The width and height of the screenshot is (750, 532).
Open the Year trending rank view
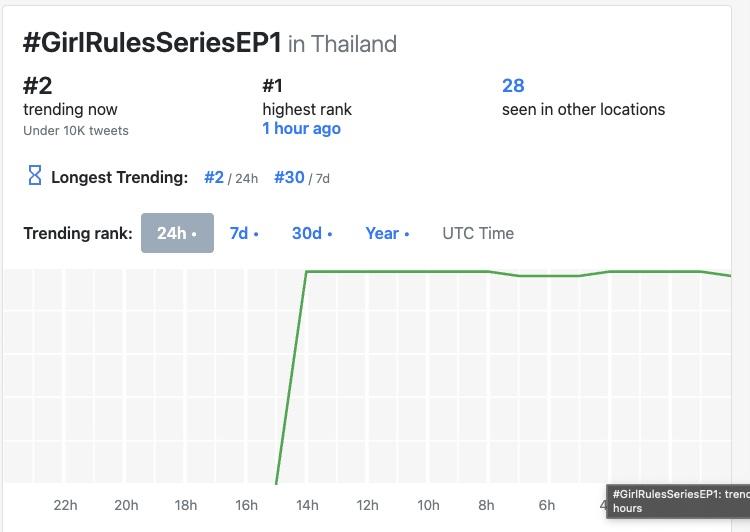388,233
